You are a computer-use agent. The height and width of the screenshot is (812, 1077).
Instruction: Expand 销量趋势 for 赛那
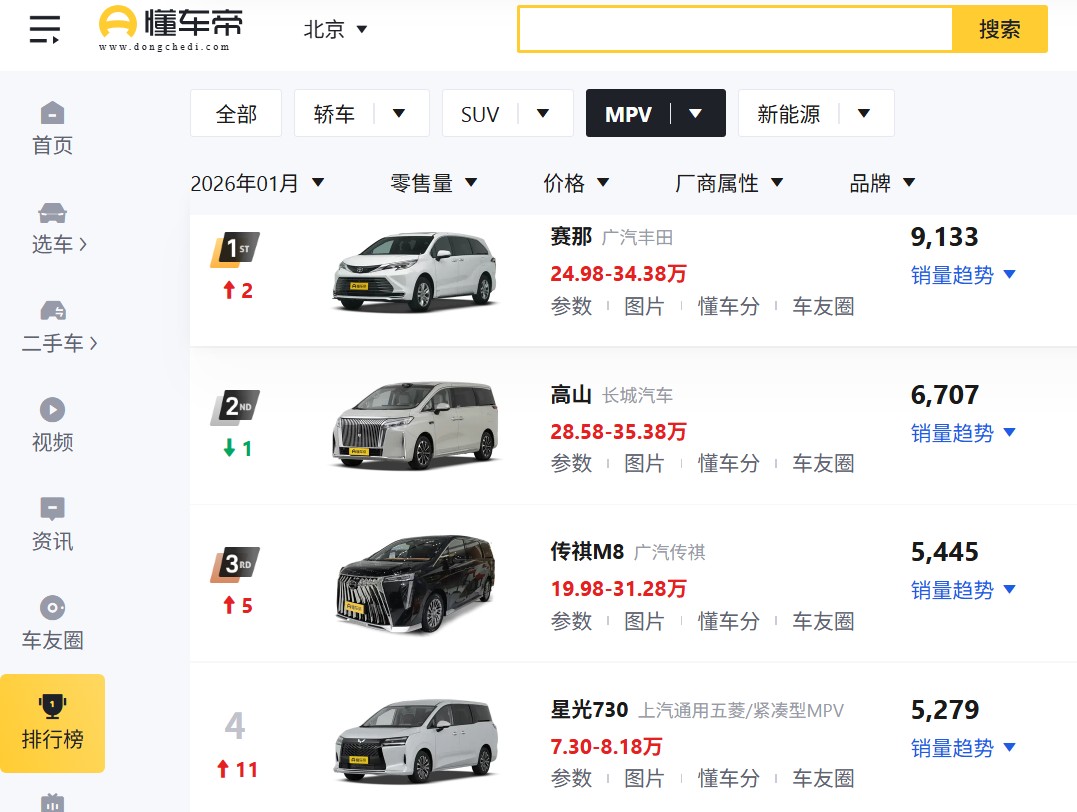(x=963, y=275)
